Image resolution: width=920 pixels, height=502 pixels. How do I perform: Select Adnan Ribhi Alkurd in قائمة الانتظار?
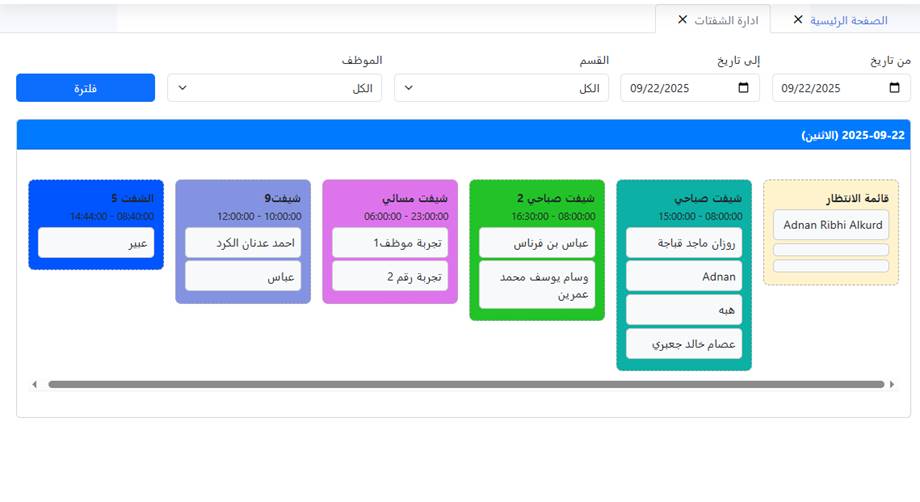click(831, 225)
